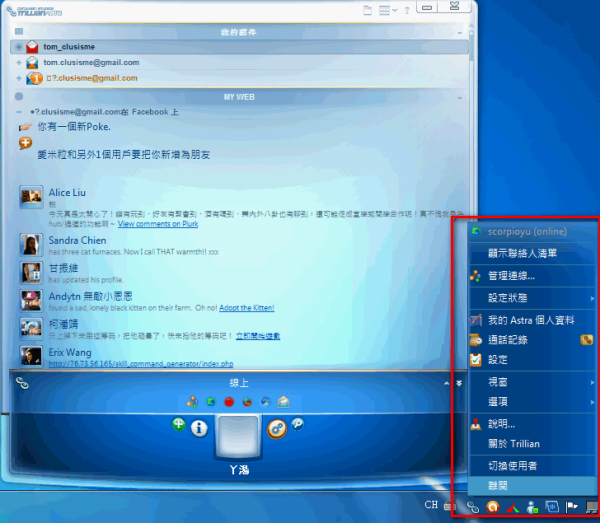This screenshot has width=600, height=523.
Task: Click the round info 'i' button
Action: [199, 429]
